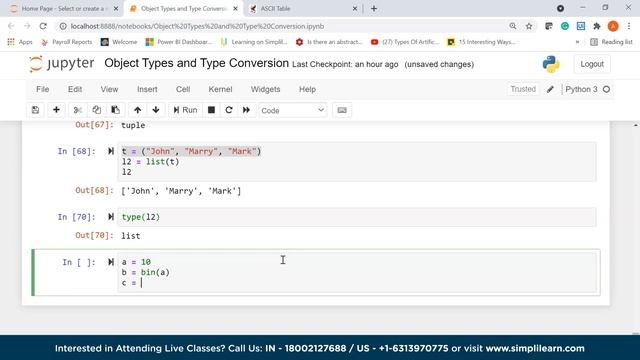The width and height of the screenshot is (640, 360).
Task: Click into the code cell containing type(l2)
Action: pos(357,217)
